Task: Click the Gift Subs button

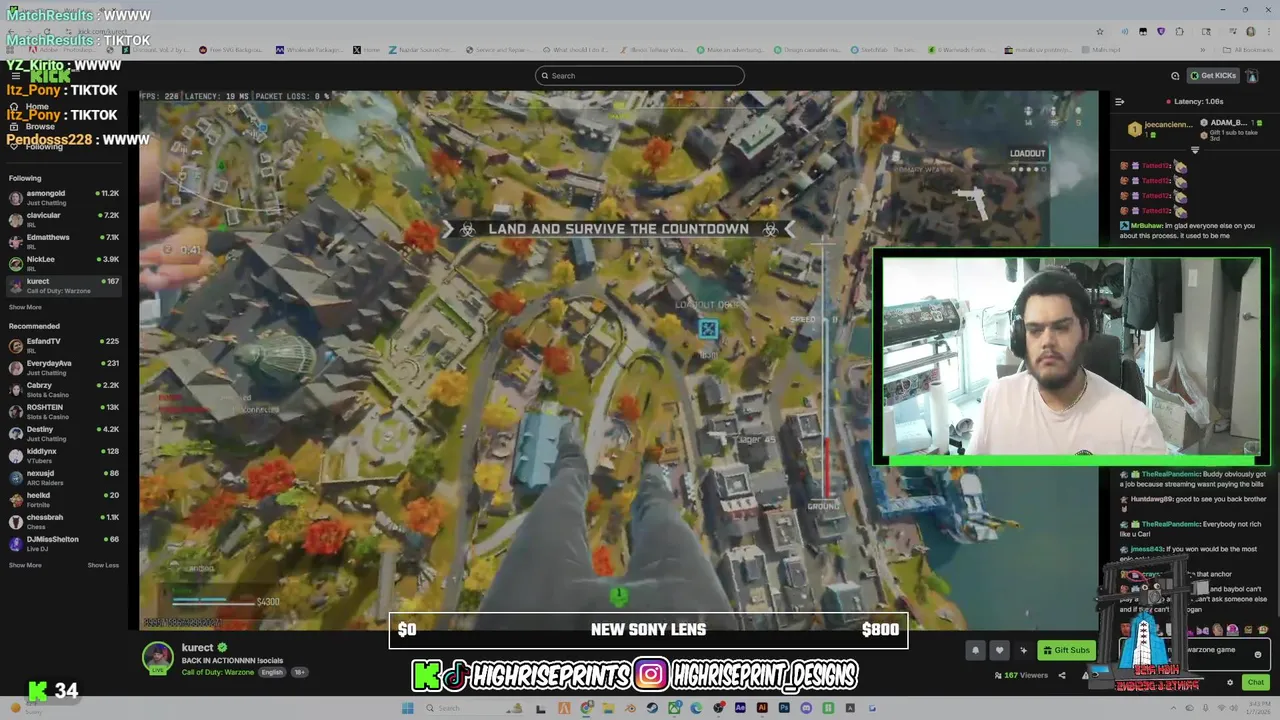Action: pos(1067,650)
